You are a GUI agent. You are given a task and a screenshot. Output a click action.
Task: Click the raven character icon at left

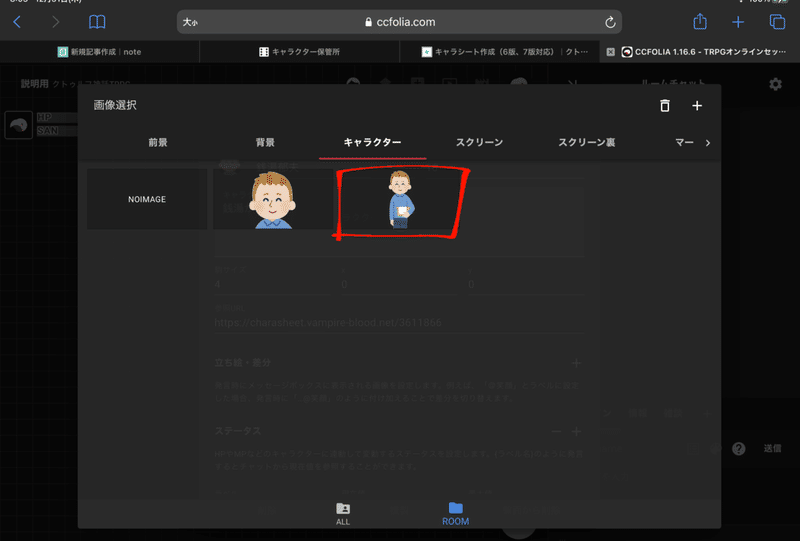[19, 125]
